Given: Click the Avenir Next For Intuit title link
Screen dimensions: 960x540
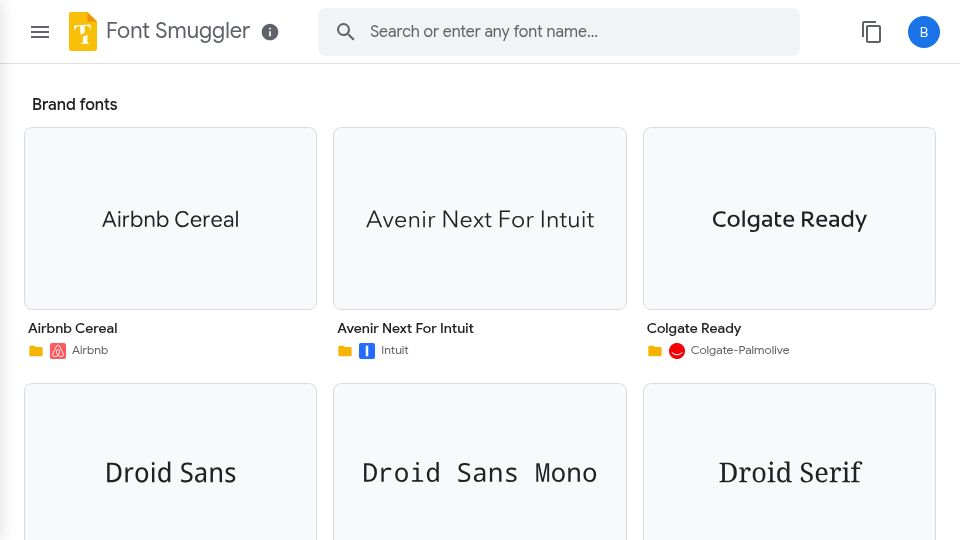Looking at the screenshot, I should [405, 328].
